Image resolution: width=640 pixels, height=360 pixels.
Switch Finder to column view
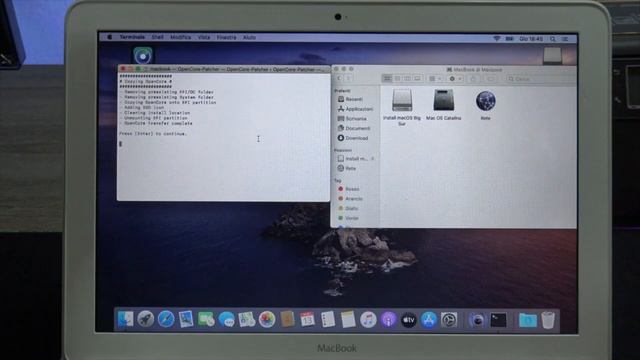pyautogui.click(x=407, y=78)
